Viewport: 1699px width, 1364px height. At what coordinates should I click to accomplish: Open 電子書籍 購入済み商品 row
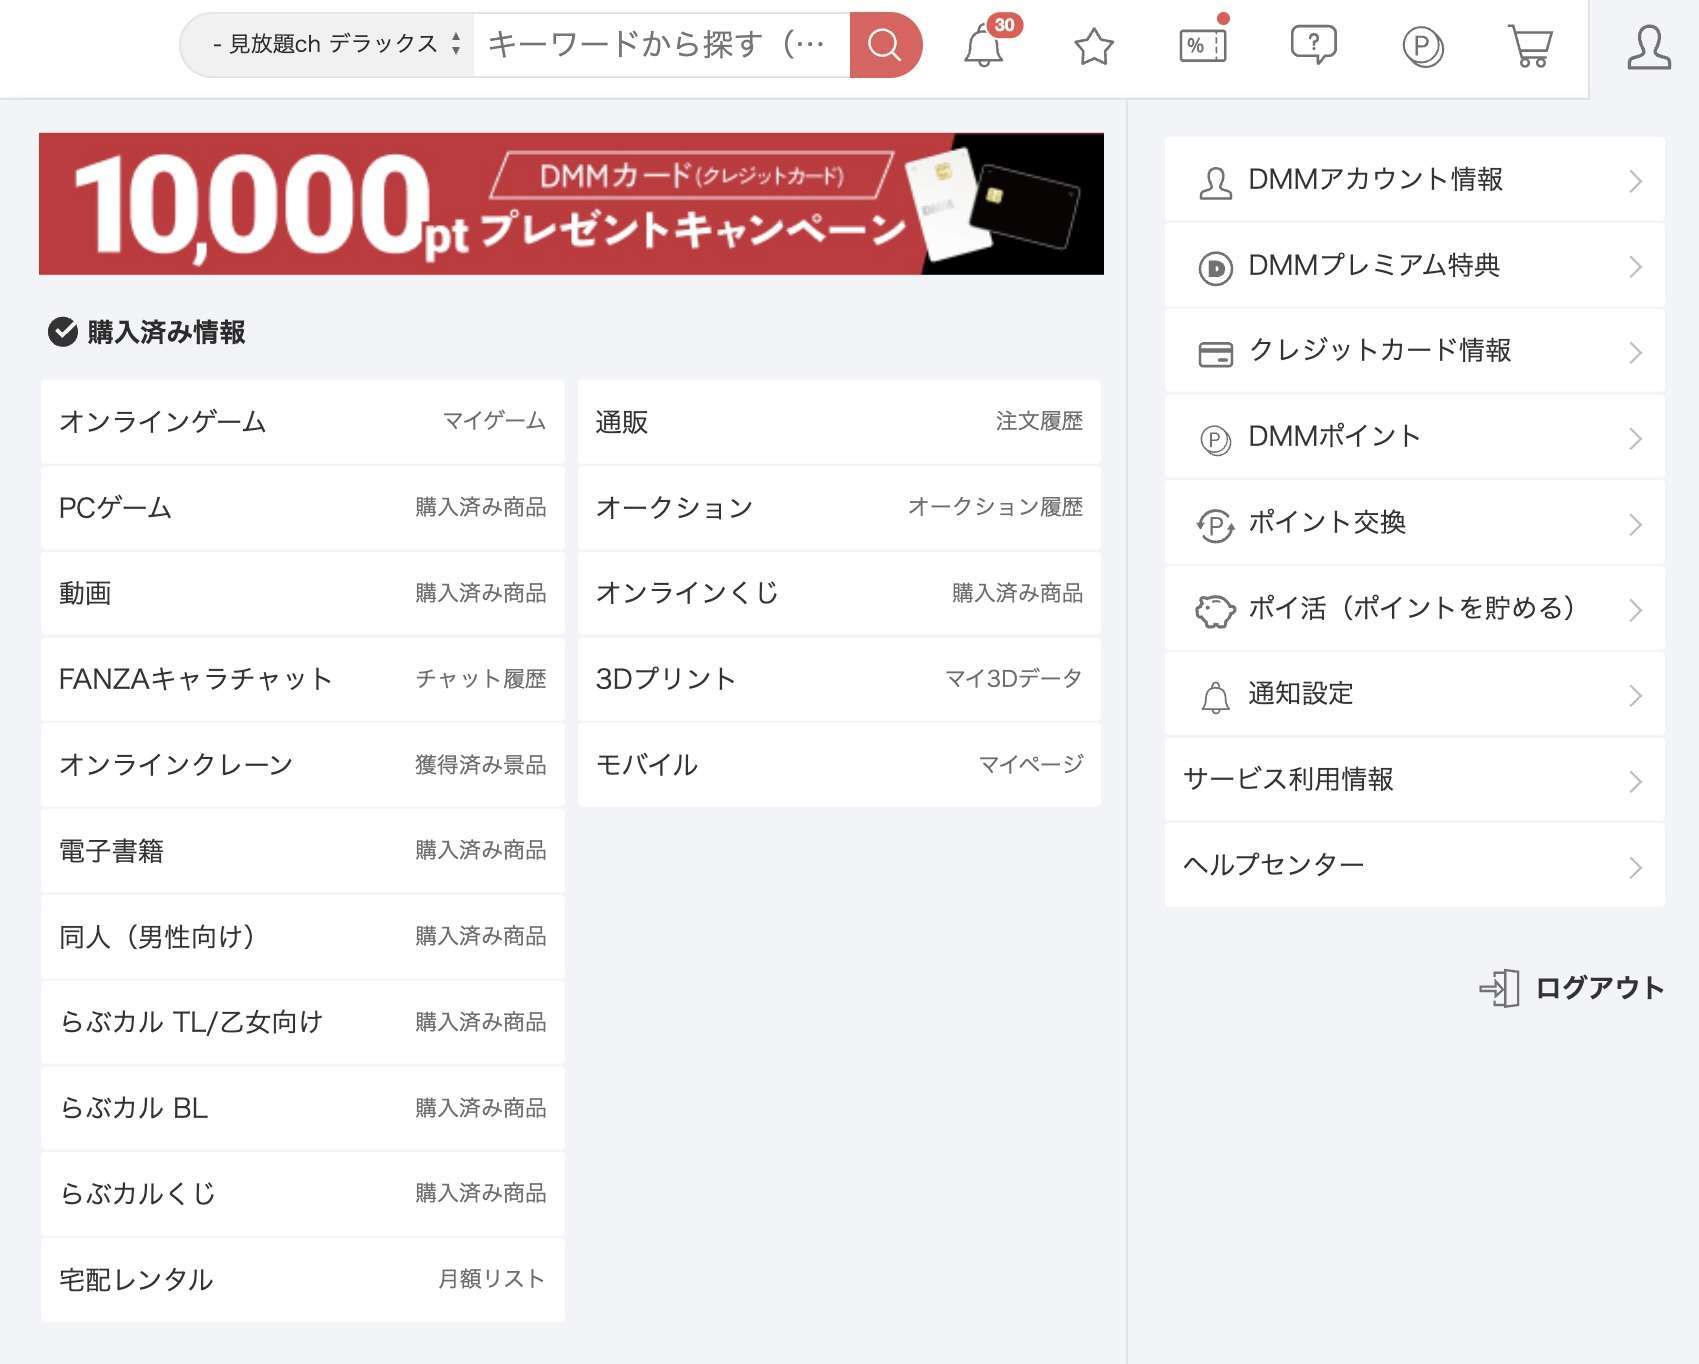pyautogui.click(x=303, y=851)
